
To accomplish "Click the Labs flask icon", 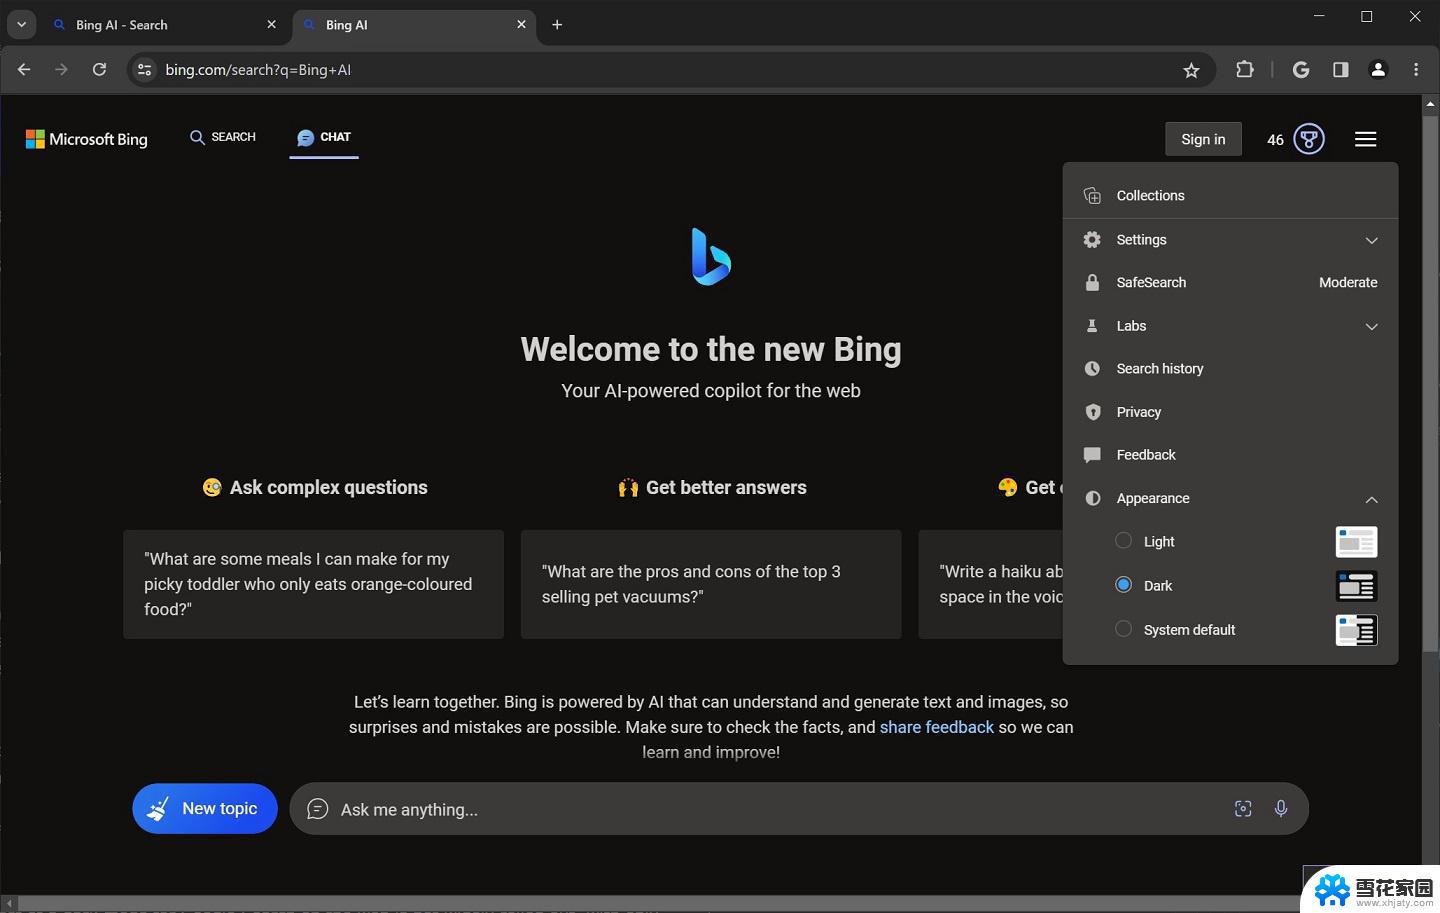I will (x=1092, y=326).
